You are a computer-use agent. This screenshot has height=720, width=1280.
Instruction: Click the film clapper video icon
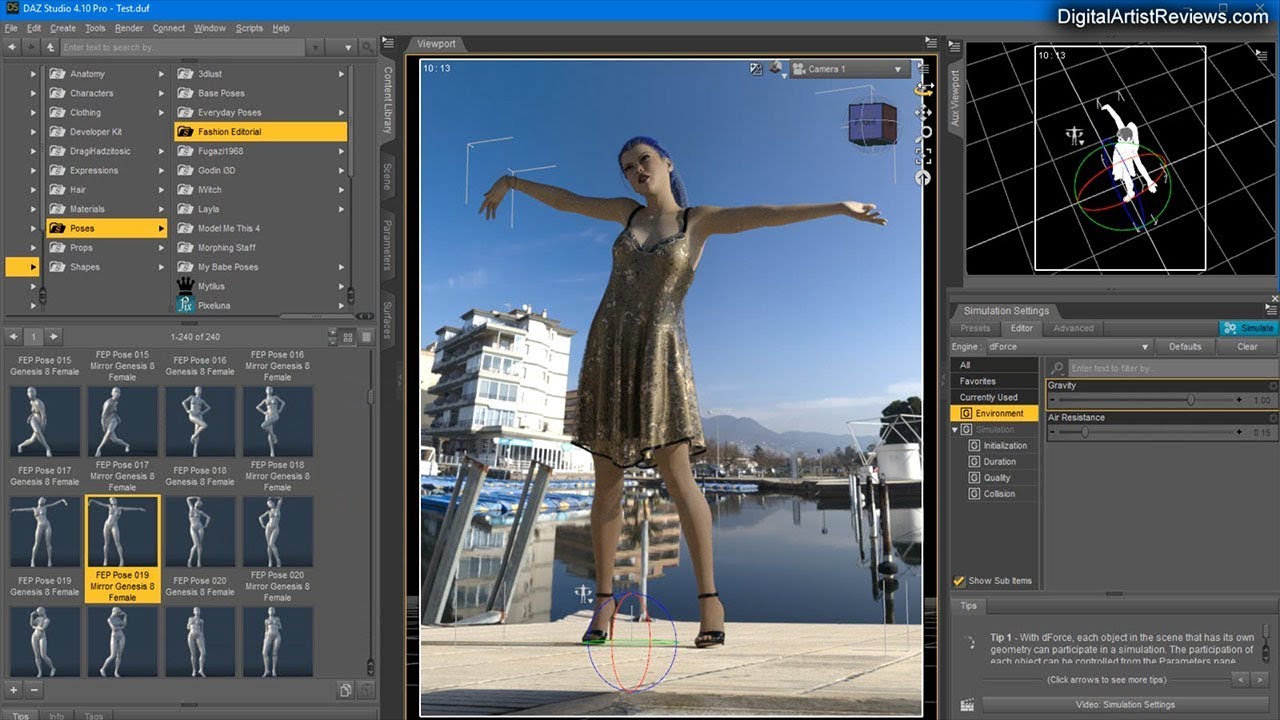967,705
